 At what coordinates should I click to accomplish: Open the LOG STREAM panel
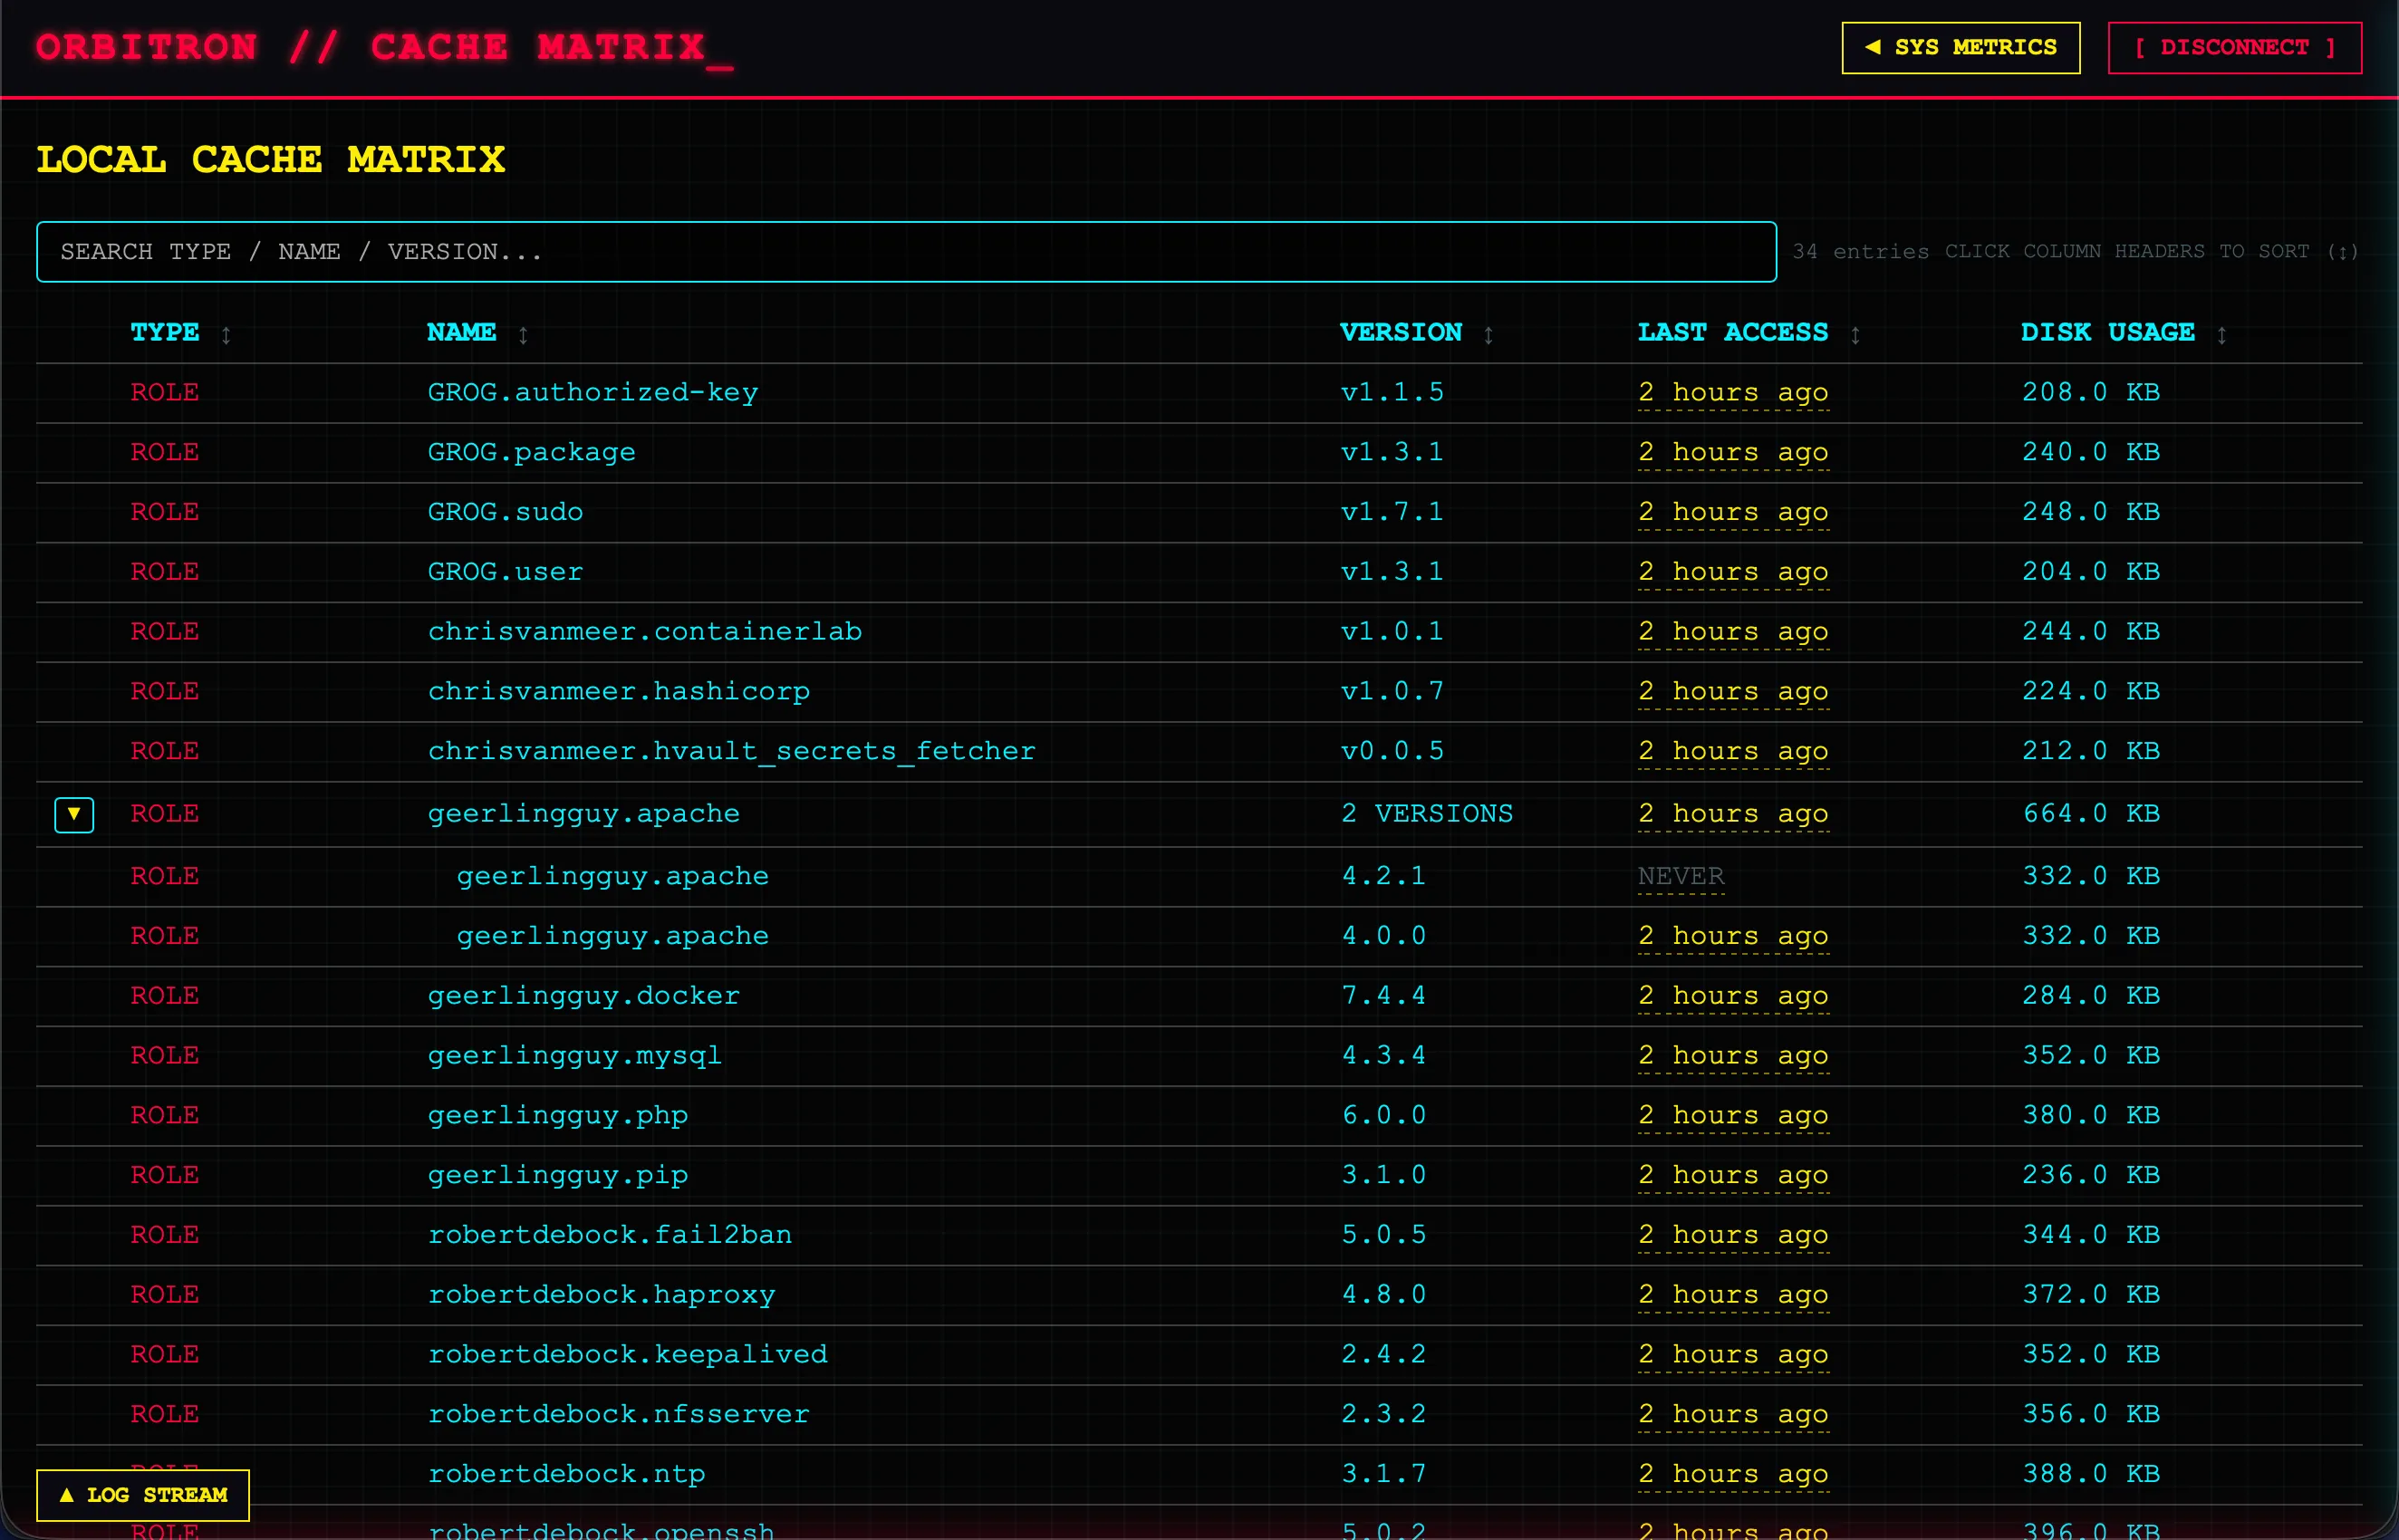coord(143,1494)
